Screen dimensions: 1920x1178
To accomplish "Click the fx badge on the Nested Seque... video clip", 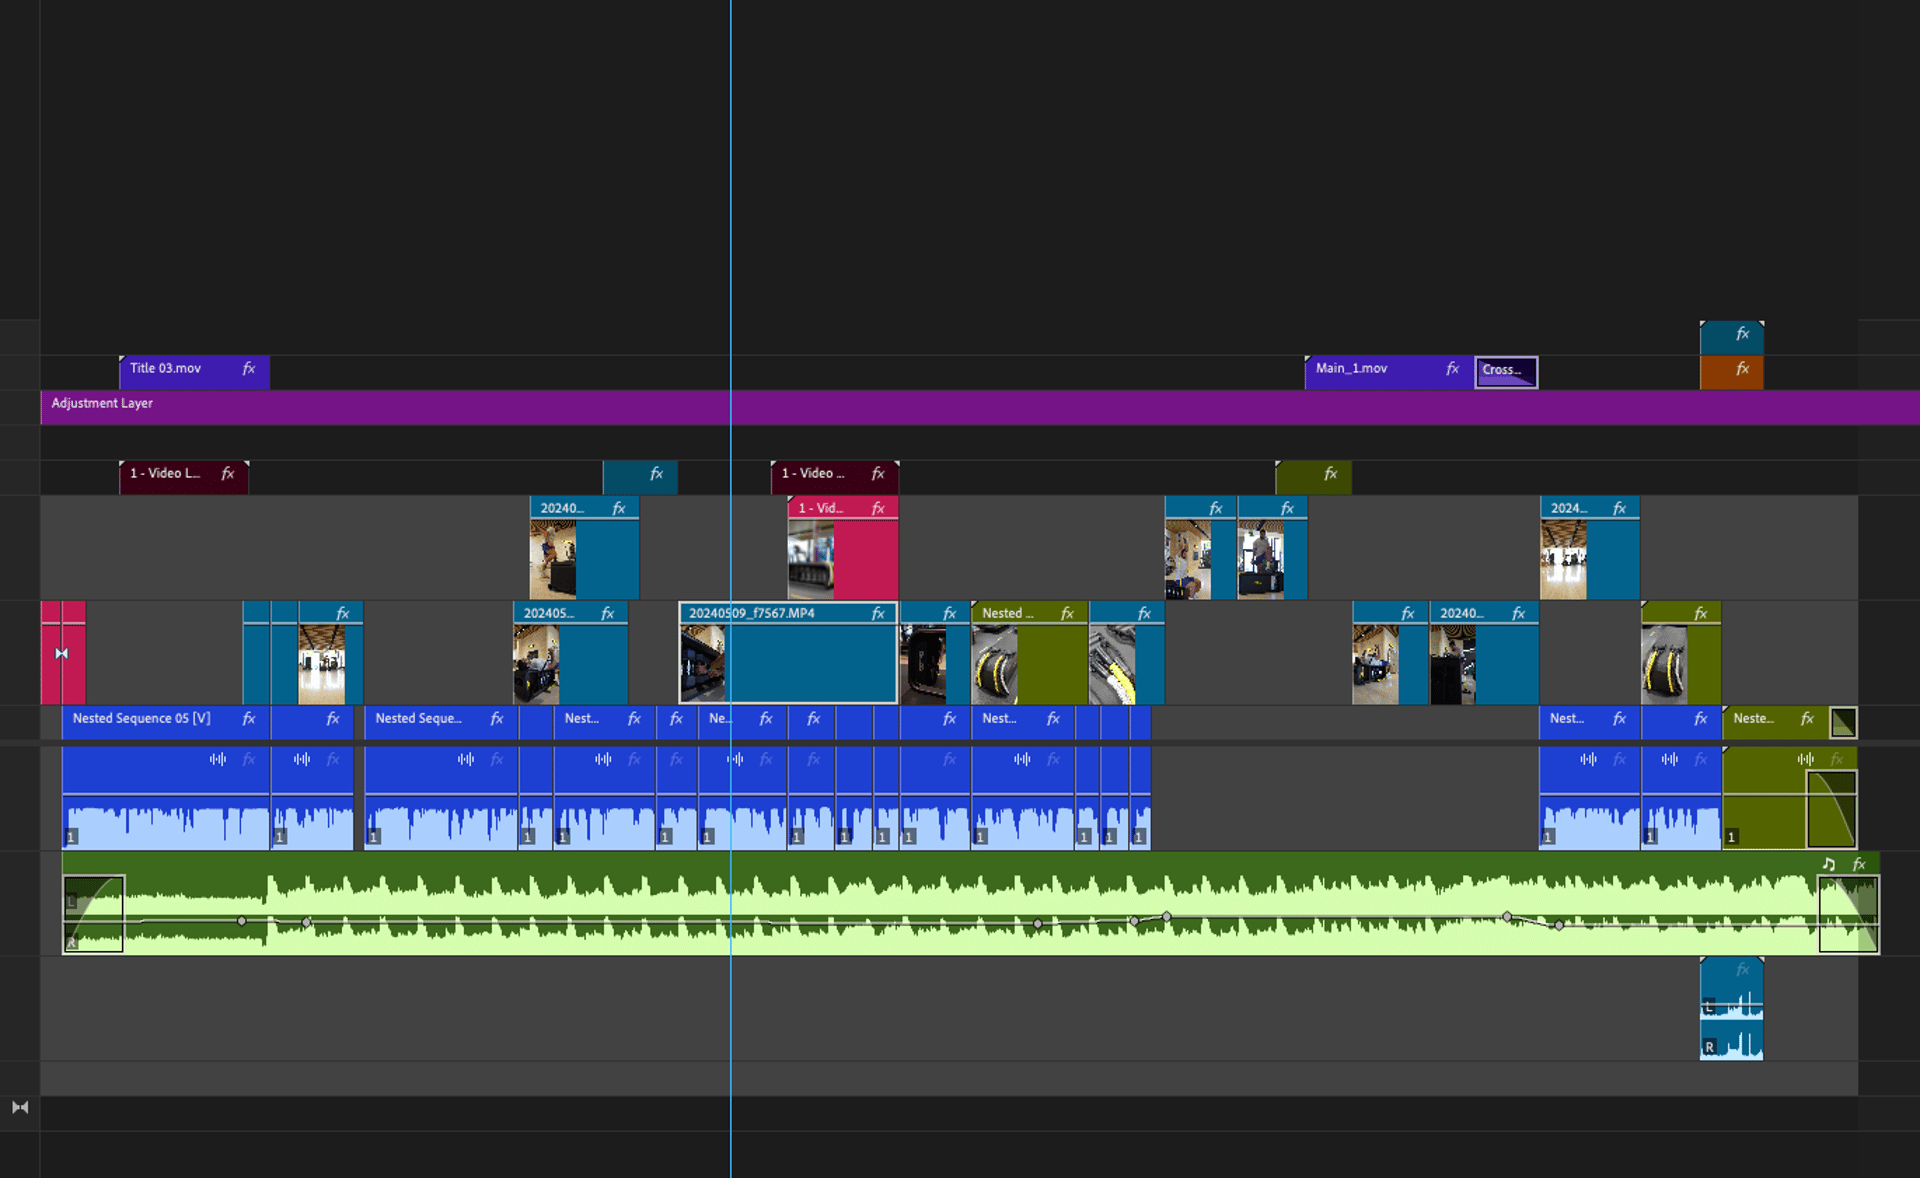I will point(497,719).
